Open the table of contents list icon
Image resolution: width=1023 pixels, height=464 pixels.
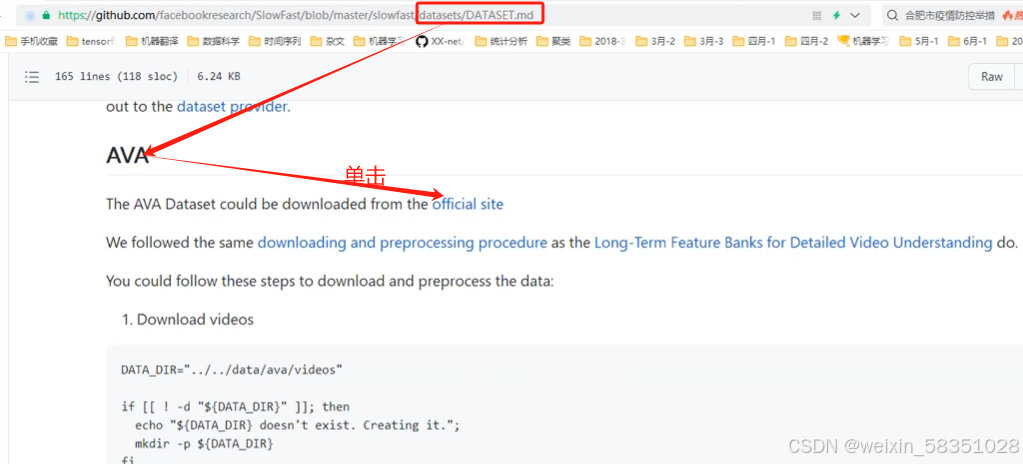31,77
